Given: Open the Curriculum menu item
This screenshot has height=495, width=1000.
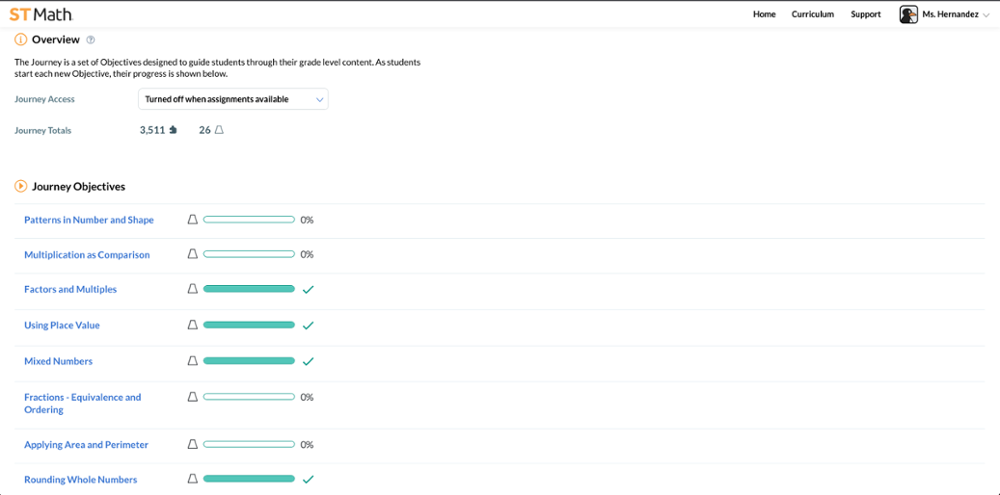Looking at the screenshot, I should pos(812,15).
